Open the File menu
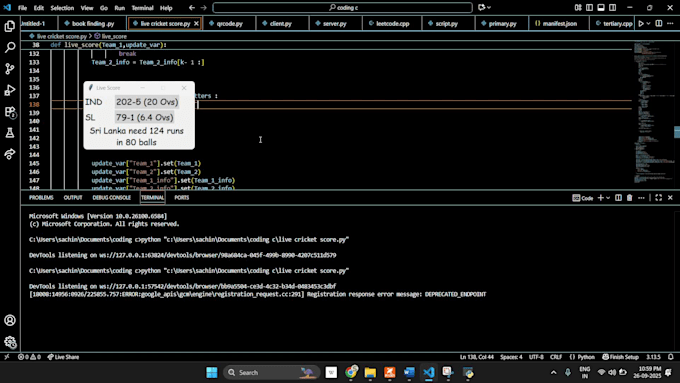 click(22, 8)
